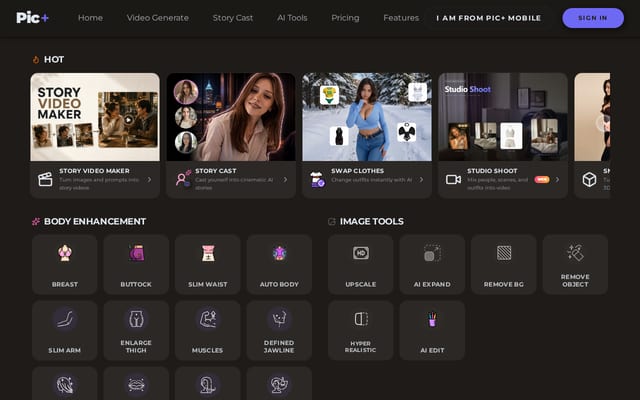Screen dimensions: 640x400
Task: Open the AI Edit tool
Action: tap(432, 330)
